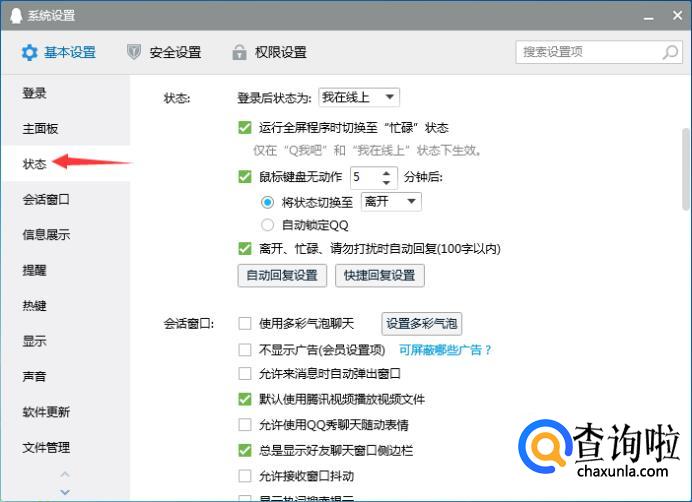Click the 快捷回复设置 button
692x502 pixels.
point(380,276)
